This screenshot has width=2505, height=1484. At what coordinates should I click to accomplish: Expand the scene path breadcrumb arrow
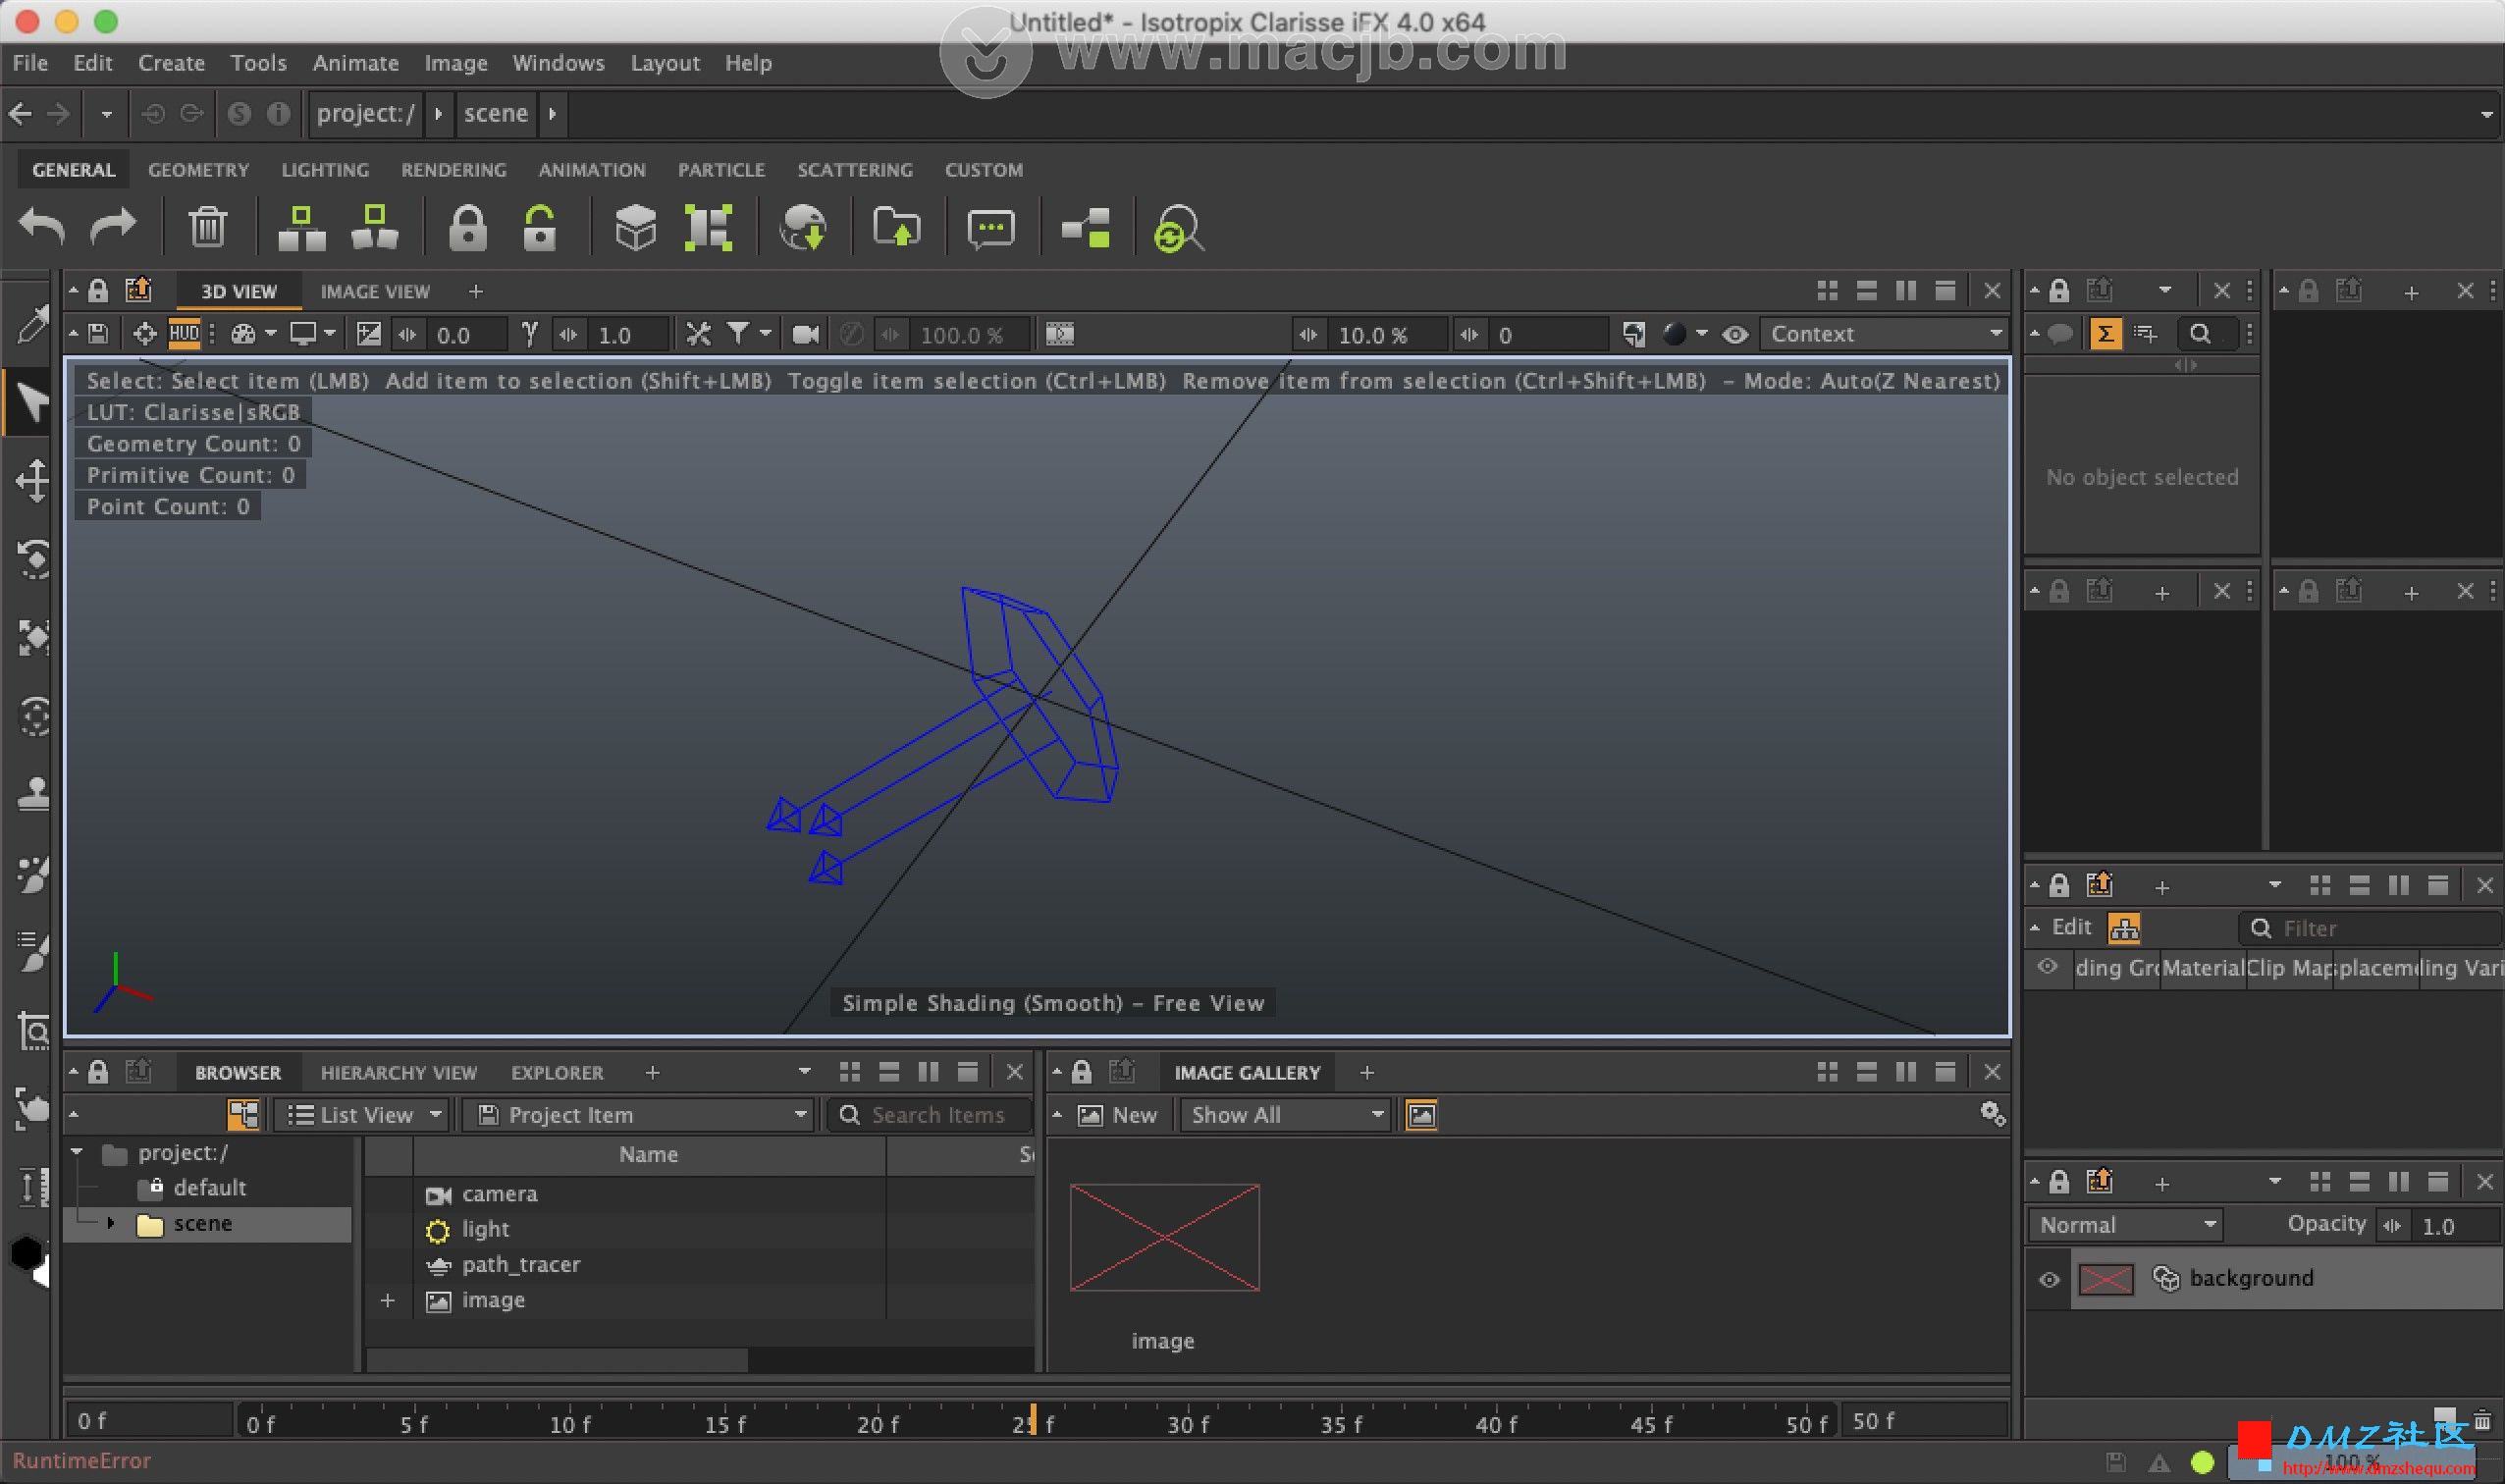pyautogui.click(x=551, y=114)
